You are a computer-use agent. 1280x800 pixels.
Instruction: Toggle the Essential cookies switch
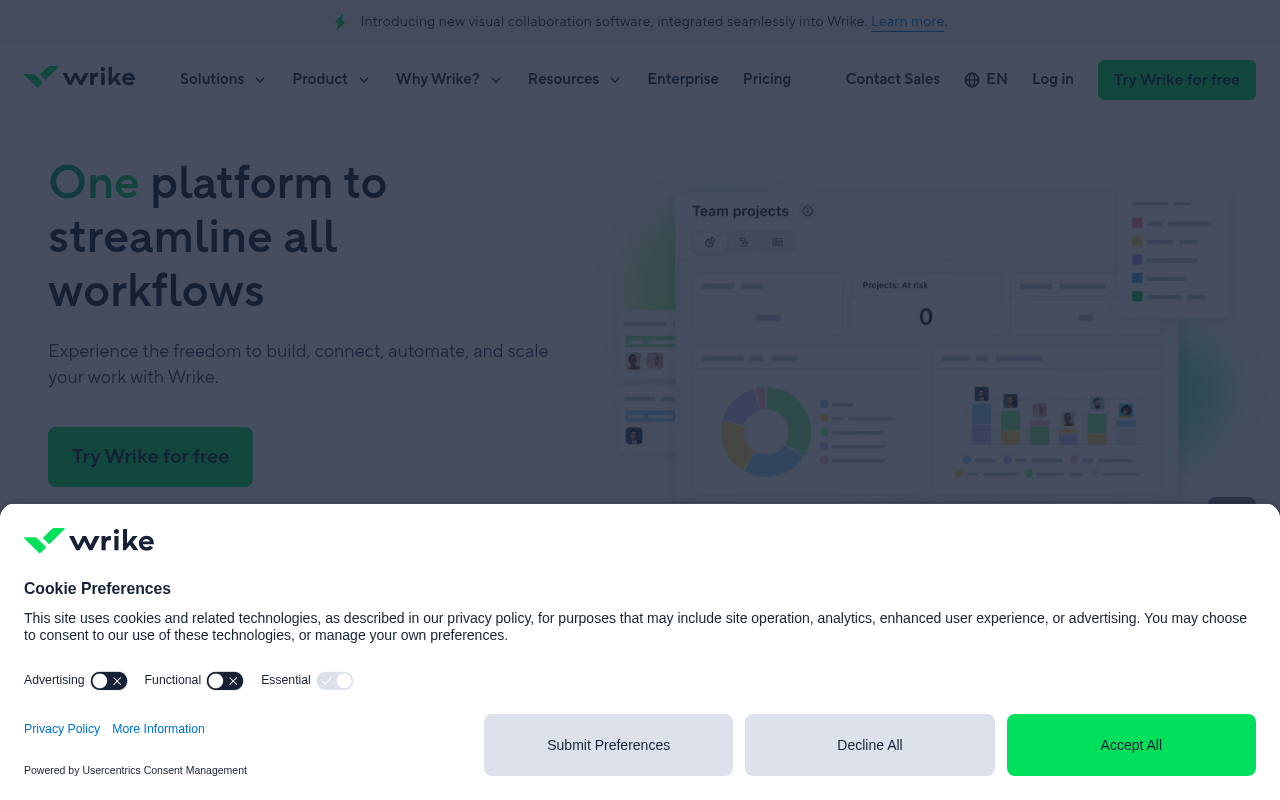[335, 681]
